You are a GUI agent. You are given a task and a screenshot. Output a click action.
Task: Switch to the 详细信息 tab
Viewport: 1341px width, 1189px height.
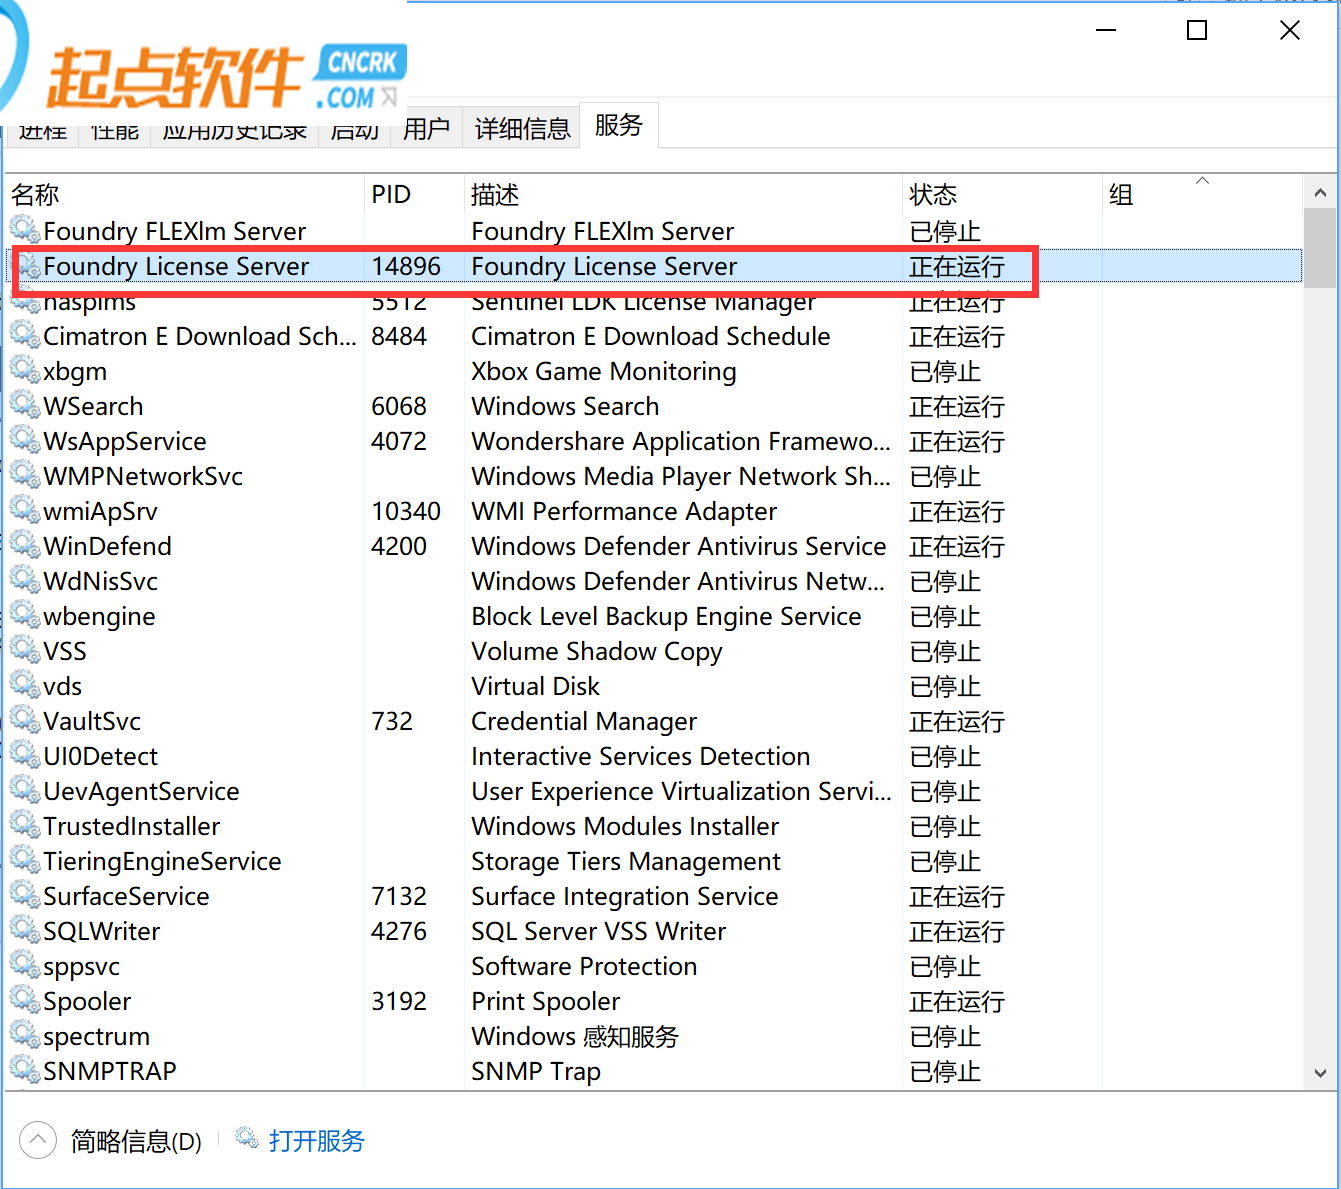[522, 129]
